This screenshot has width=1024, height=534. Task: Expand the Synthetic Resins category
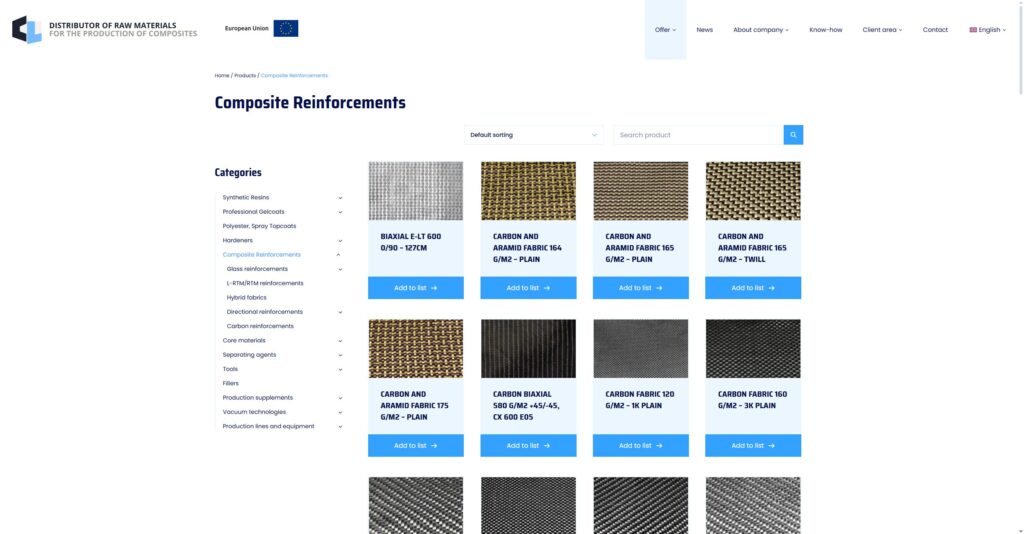[x=340, y=198]
